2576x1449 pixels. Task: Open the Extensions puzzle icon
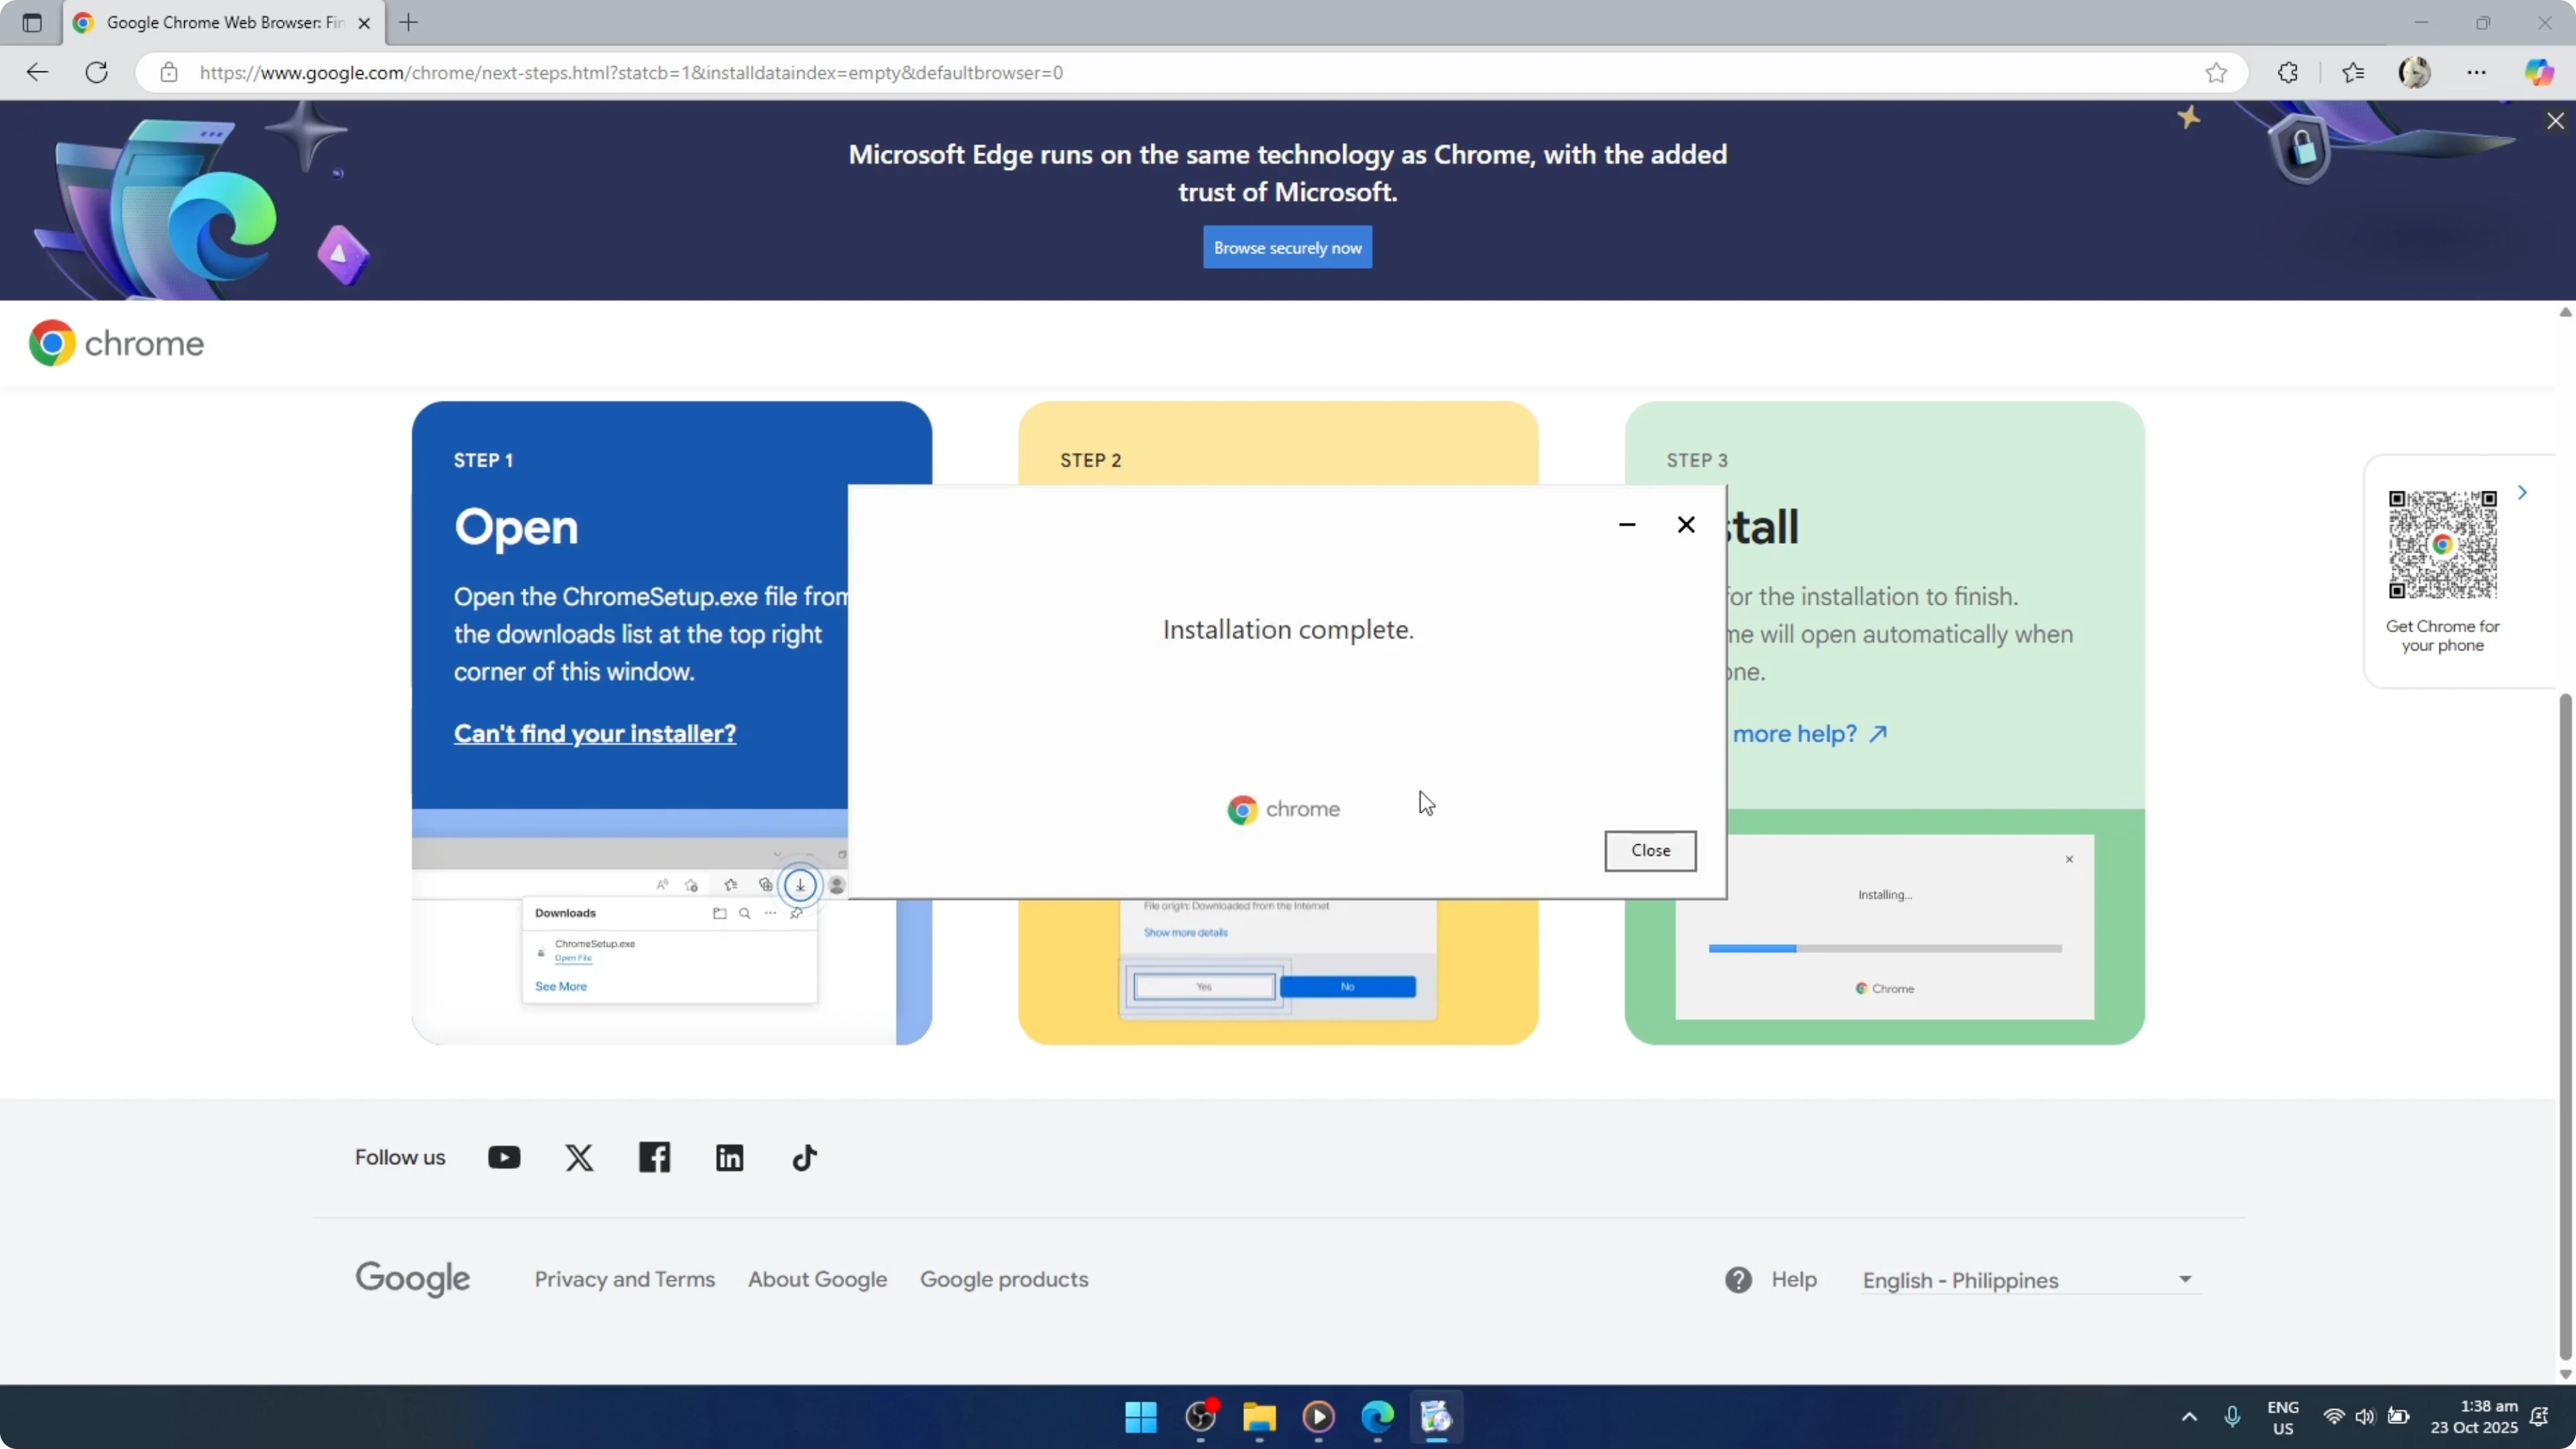tap(2288, 72)
